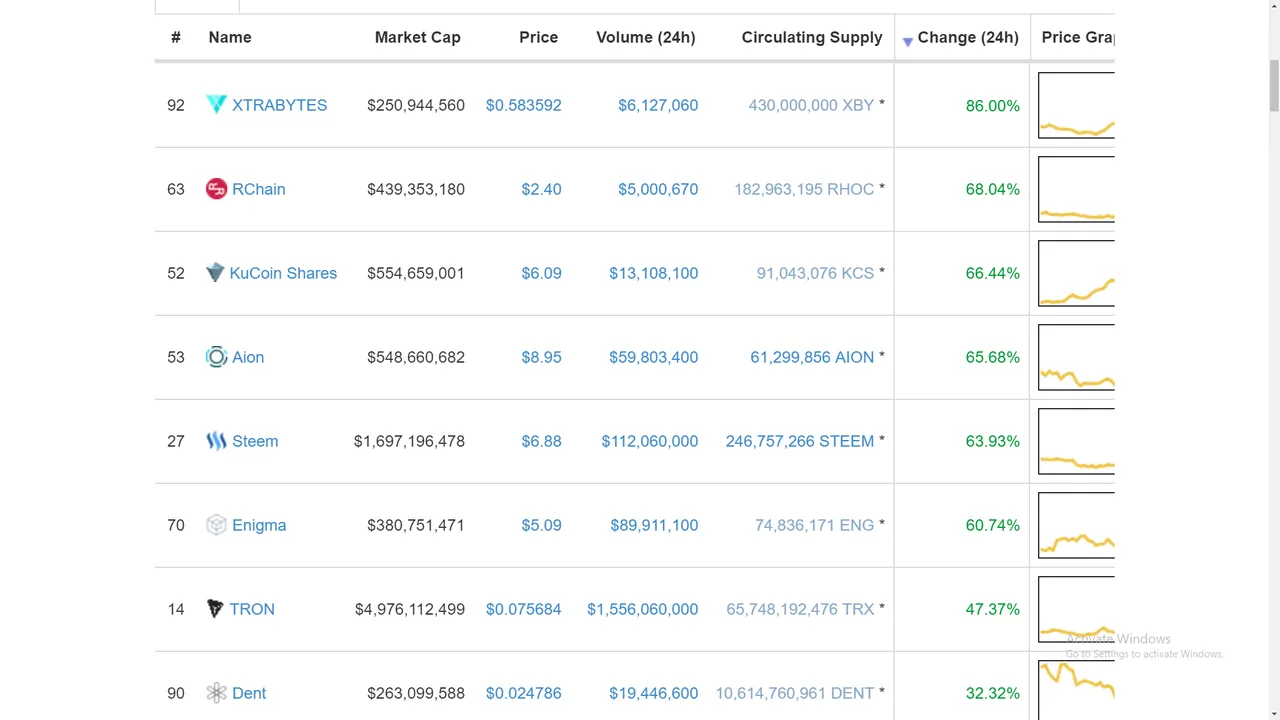Open the KuCoin Shares coin page
This screenshot has height=720, width=1280.
[x=283, y=273]
